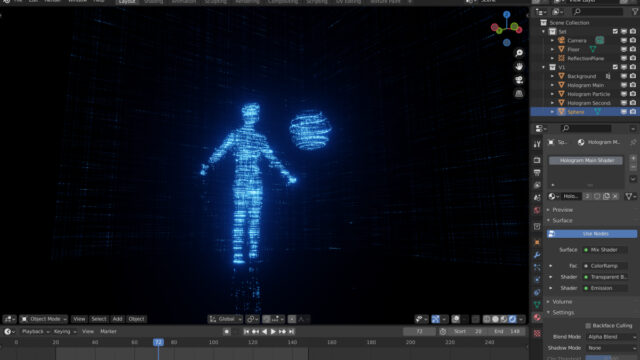Toggle viewport overlays button
The height and width of the screenshot is (360, 640).
[x=456, y=319]
